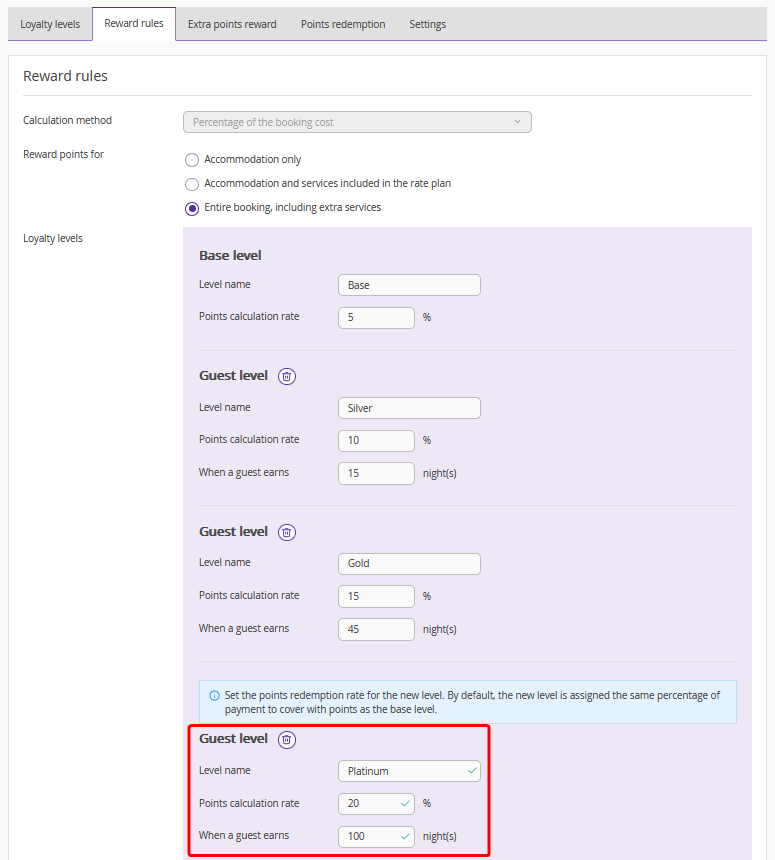Open the Calculation method dropdown

tap(357, 122)
